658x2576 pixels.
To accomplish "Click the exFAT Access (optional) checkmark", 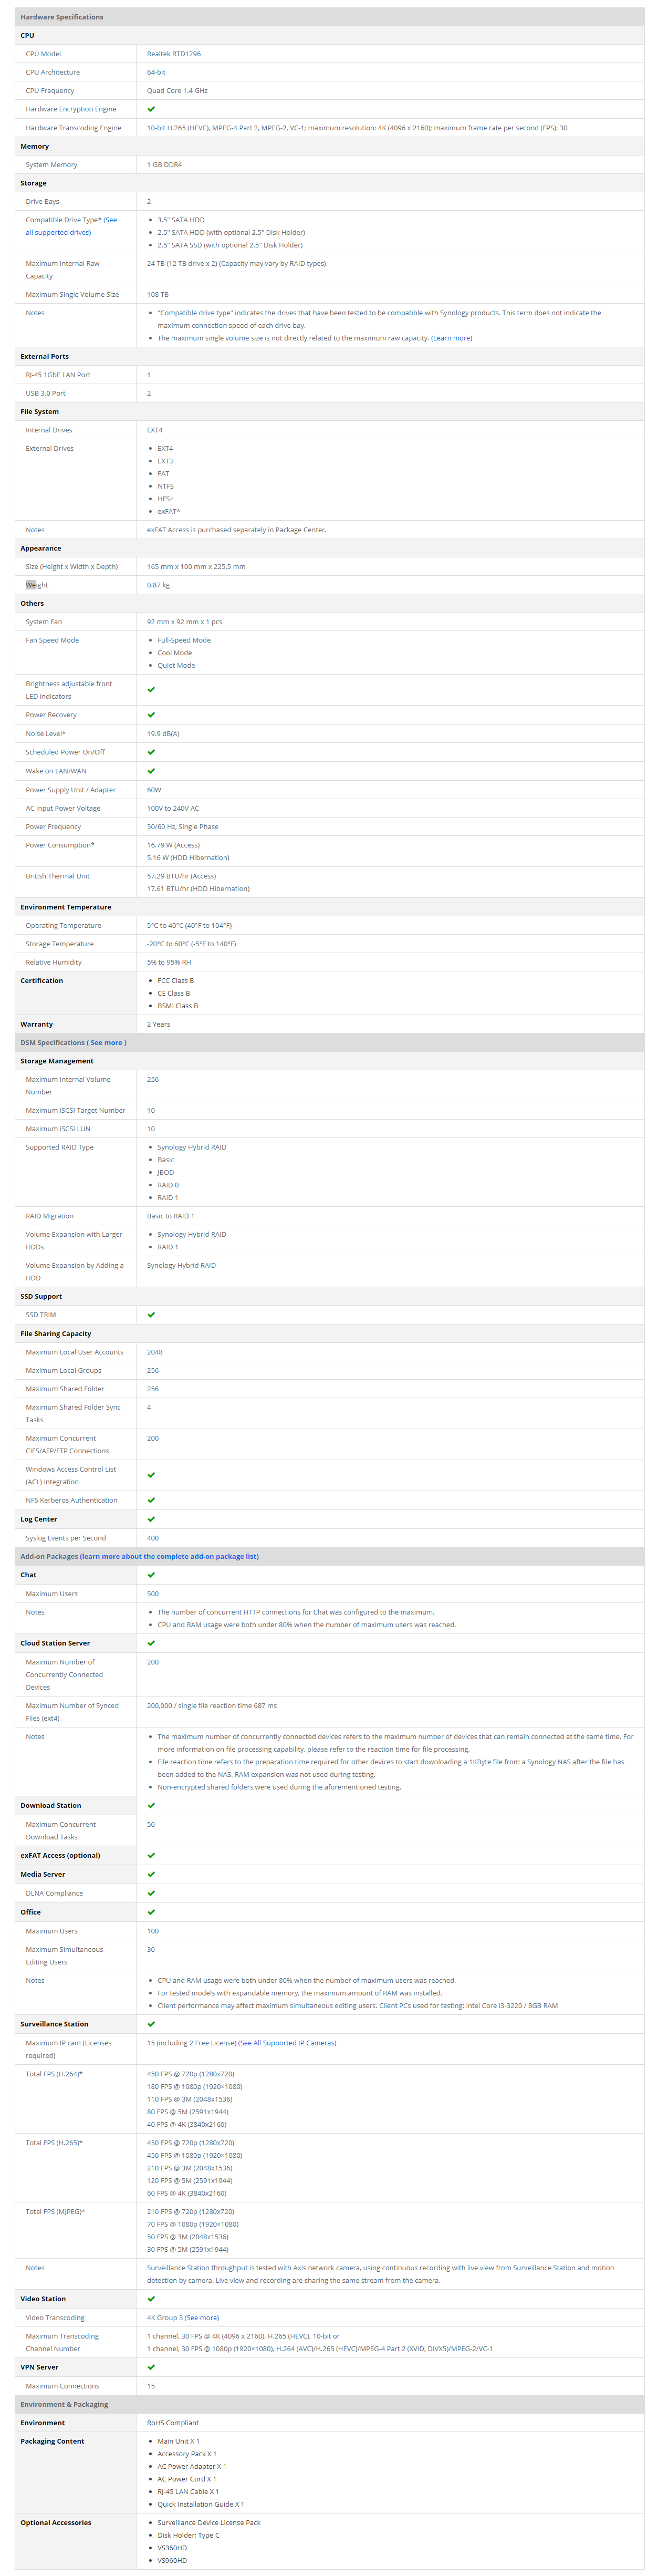I will click(x=151, y=1856).
